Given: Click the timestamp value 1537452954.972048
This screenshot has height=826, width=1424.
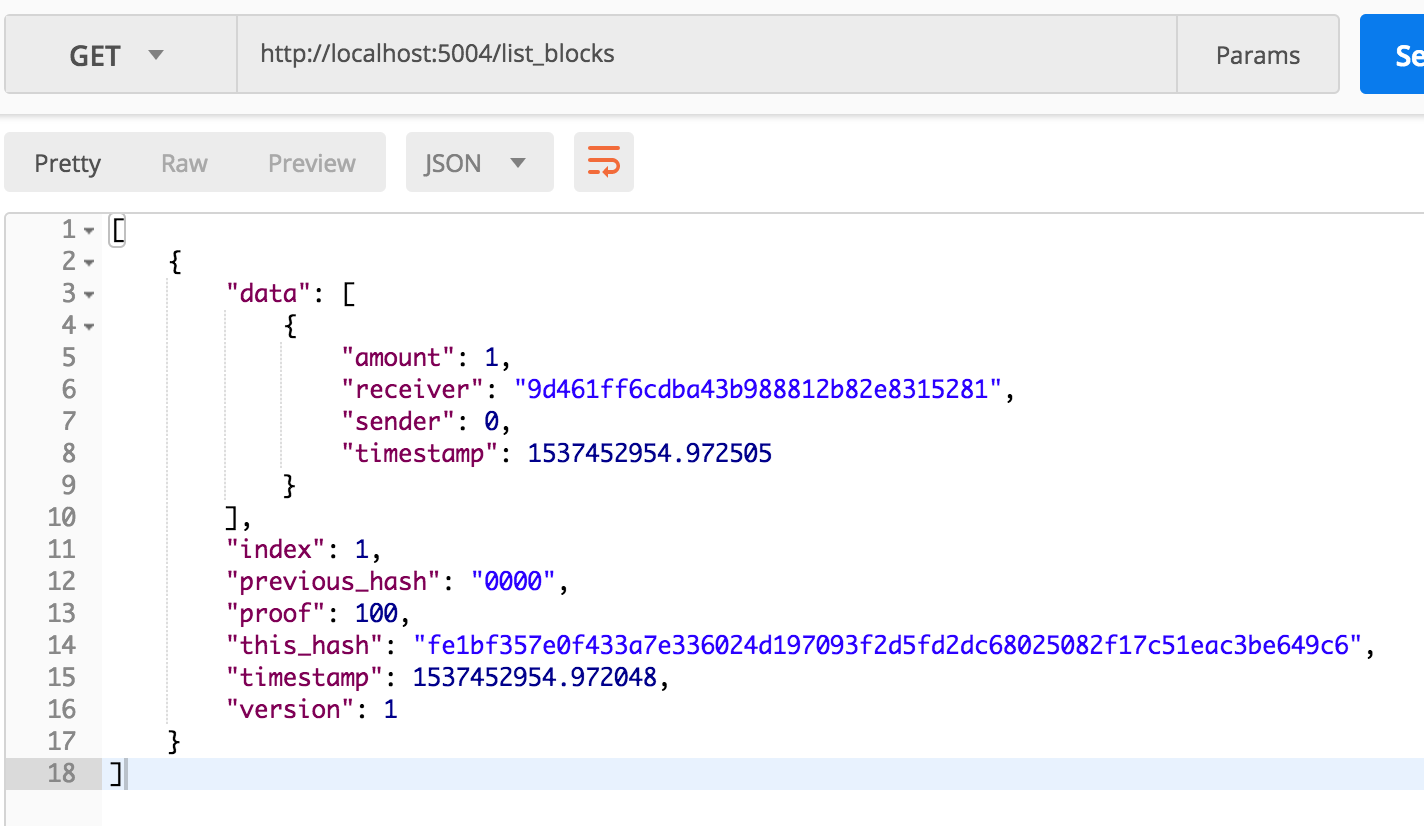Looking at the screenshot, I should (x=535, y=677).
